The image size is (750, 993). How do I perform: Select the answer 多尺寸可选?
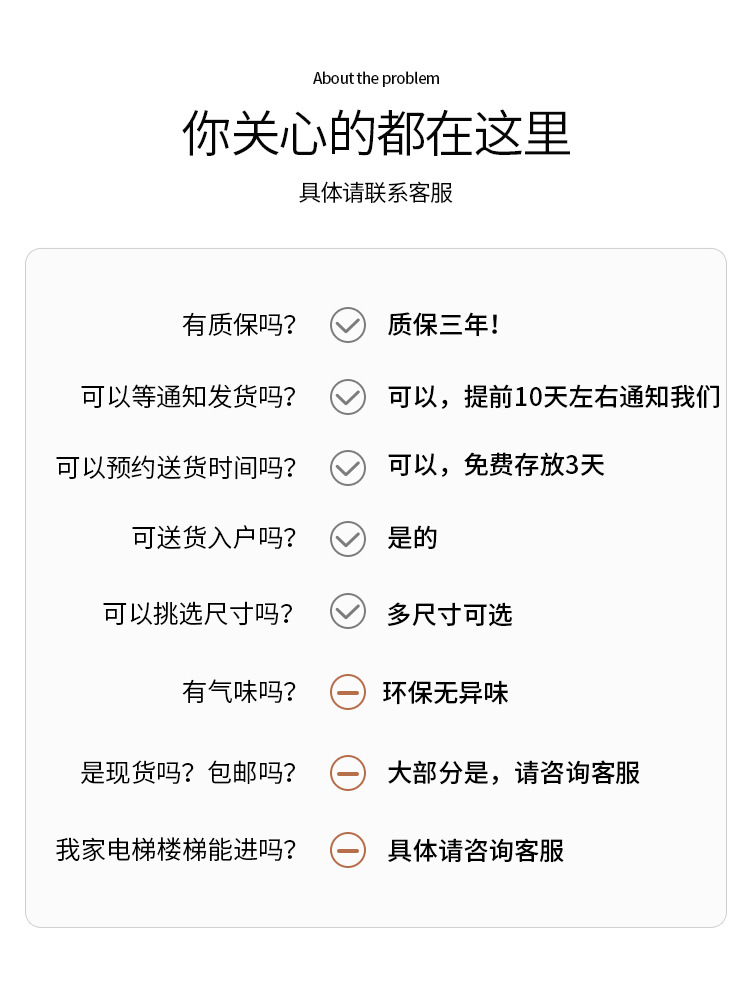point(450,614)
